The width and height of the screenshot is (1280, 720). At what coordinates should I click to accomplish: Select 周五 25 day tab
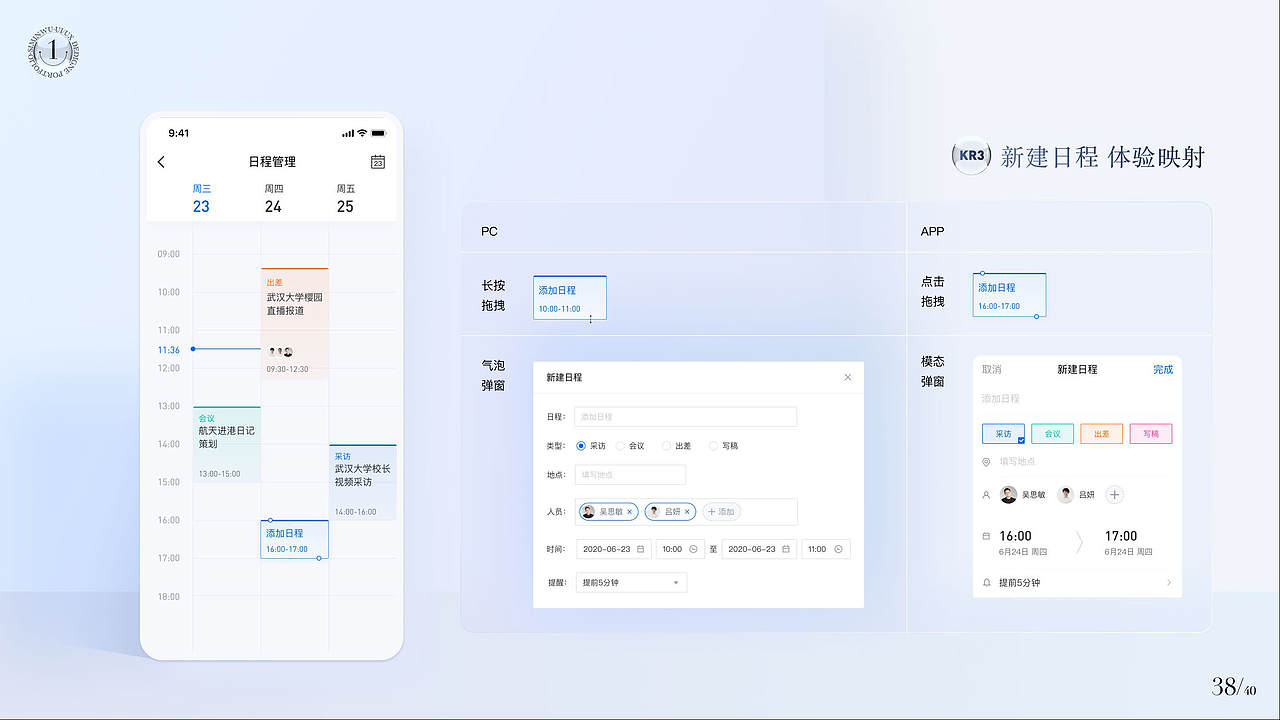[345, 198]
